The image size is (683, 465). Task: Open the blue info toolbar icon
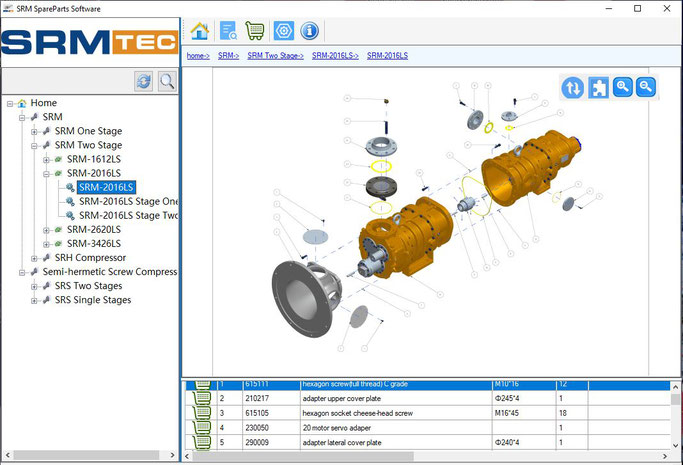click(310, 31)
